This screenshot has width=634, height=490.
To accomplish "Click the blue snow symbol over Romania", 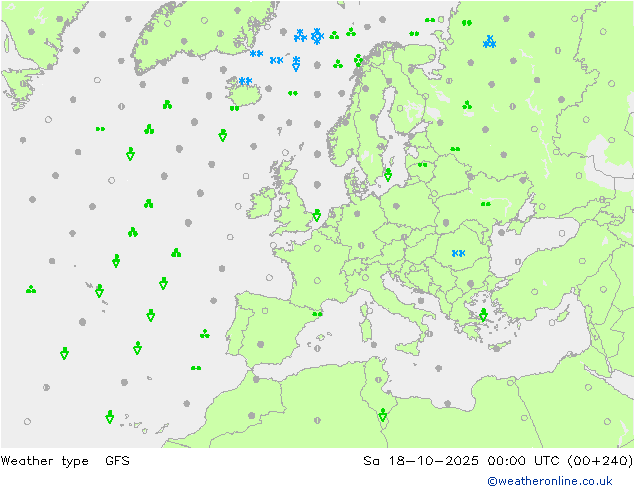I will coord(458,253).
